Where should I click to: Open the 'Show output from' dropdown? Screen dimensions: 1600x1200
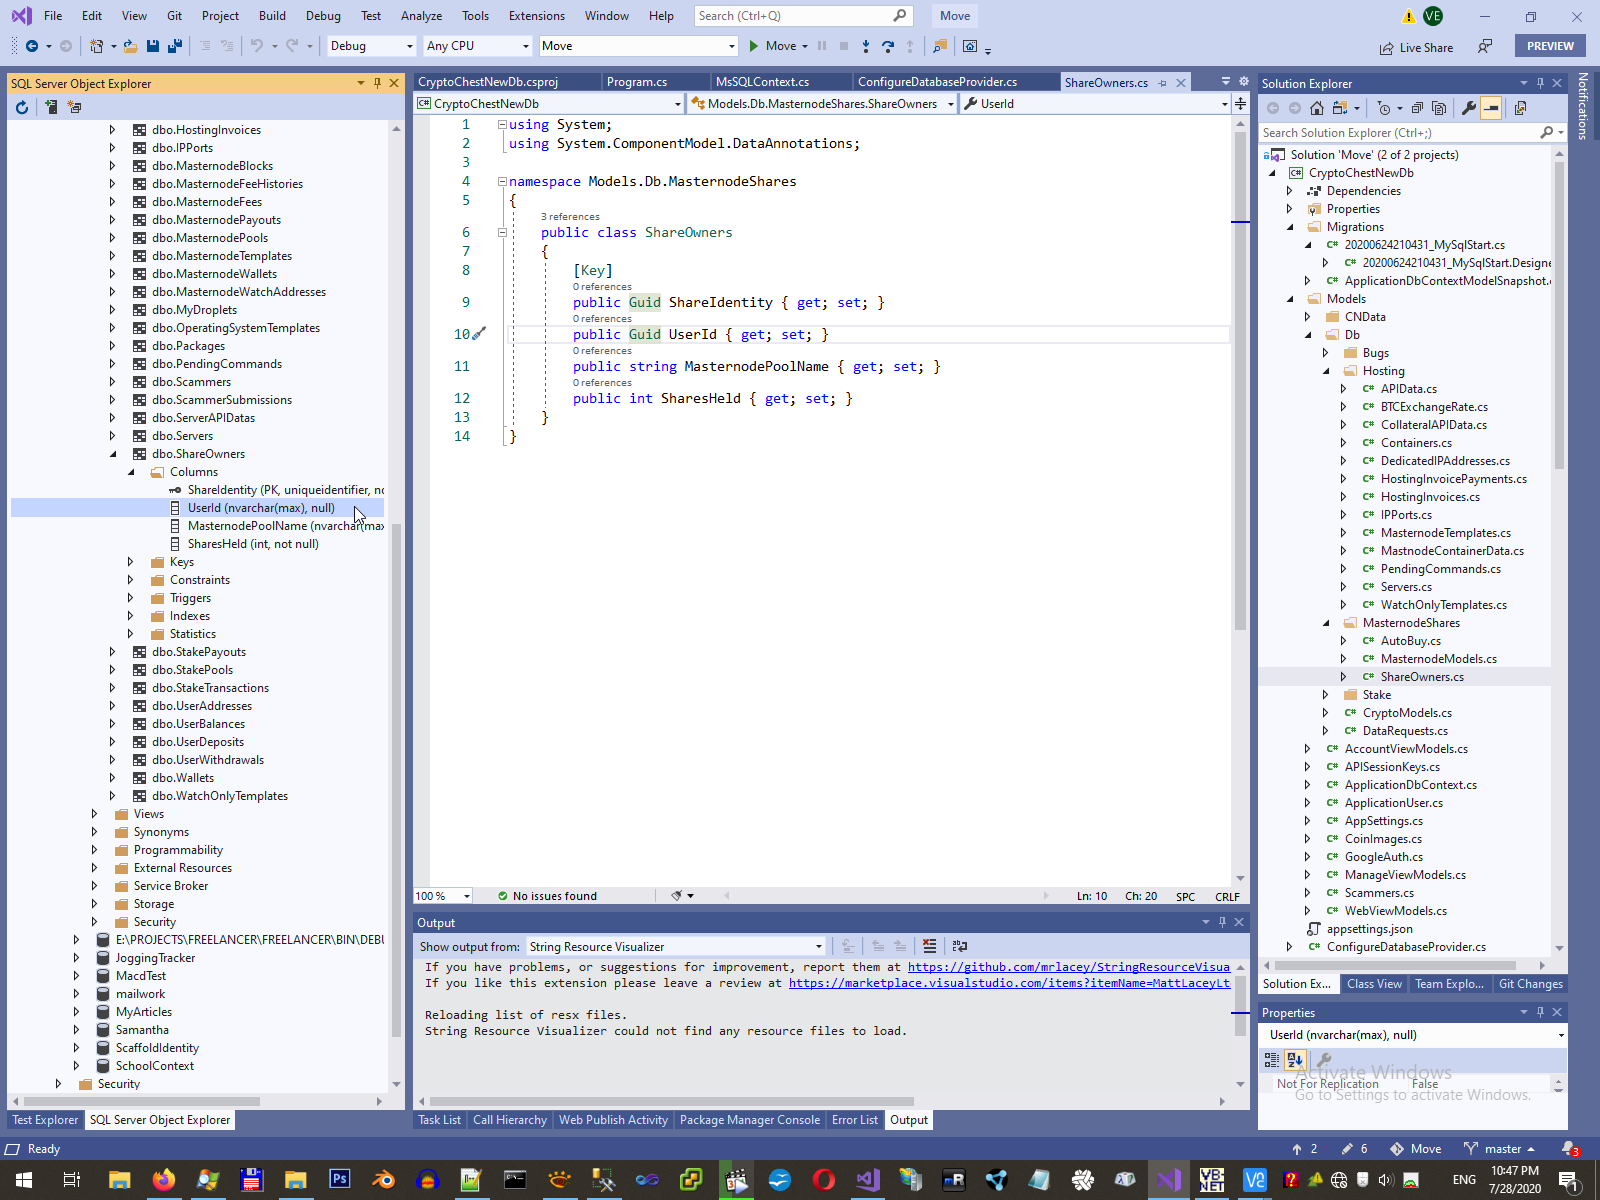[676, 947]
